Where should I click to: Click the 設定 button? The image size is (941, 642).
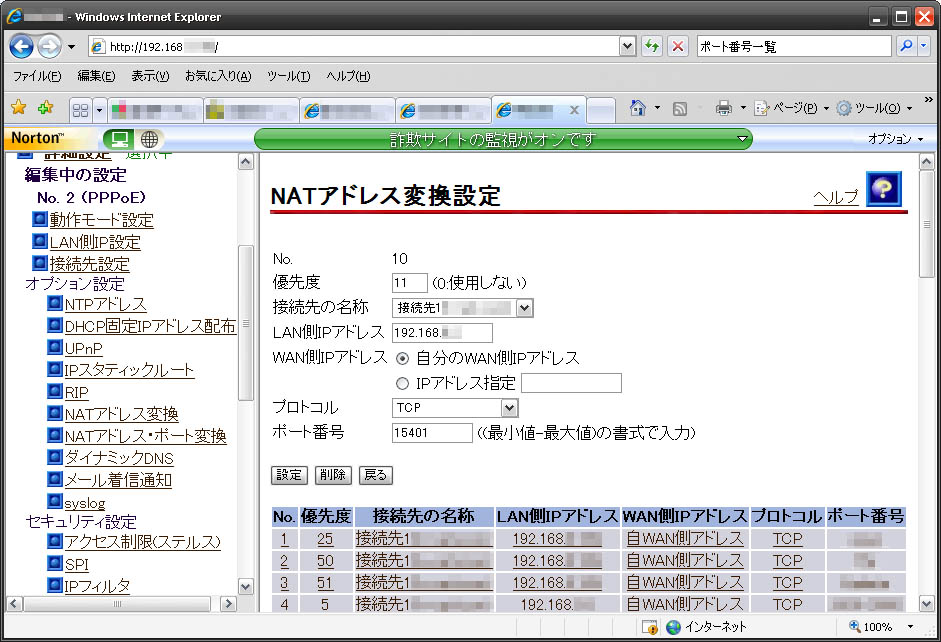coord(289,475)
